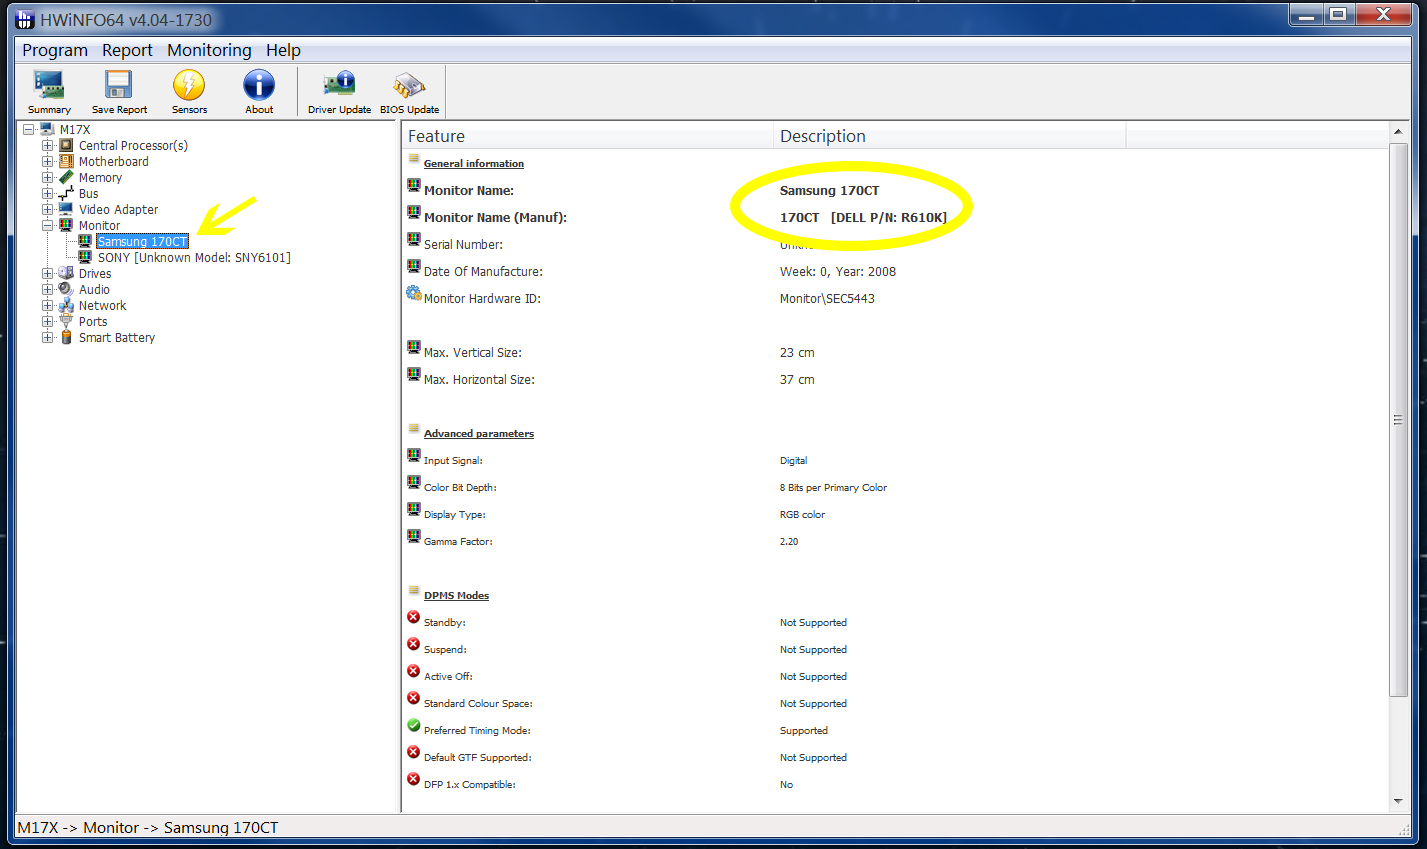Open the Program menu
The height and width of the screenshot is (849, 1427).
[55, 50]
